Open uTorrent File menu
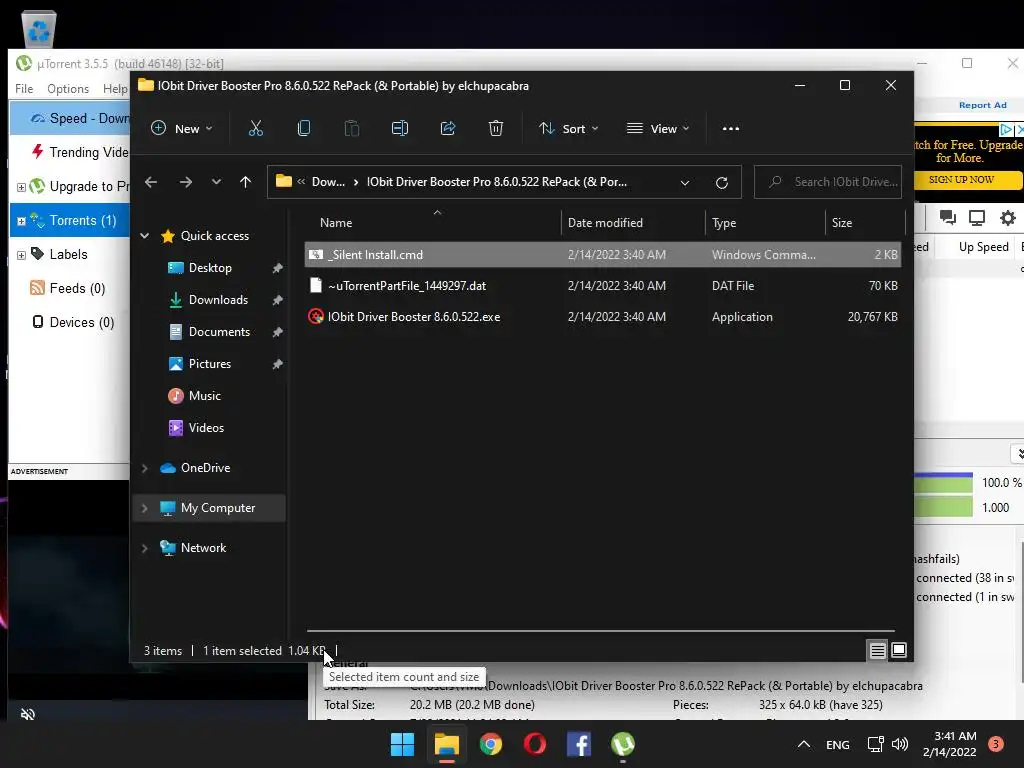Viewport: 1024px width, 768px height. (x=24, y=89)
